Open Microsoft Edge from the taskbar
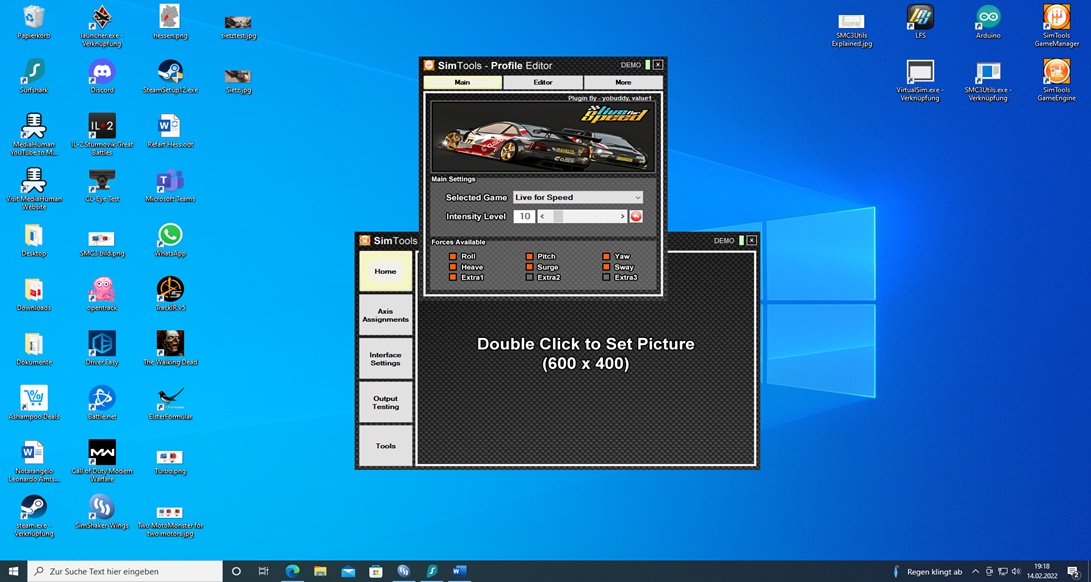Image resolution: width=1091 pixels, height=582 pixels. (x=292, y=571)
